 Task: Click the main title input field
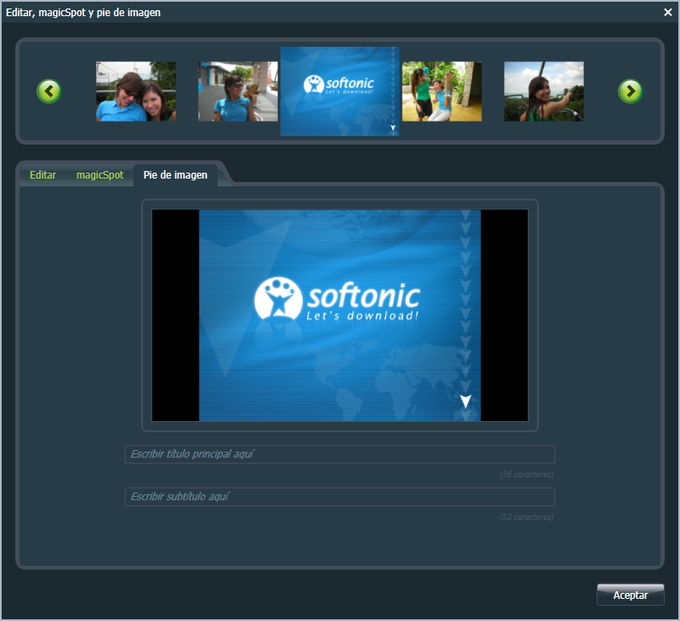(340, 454)
